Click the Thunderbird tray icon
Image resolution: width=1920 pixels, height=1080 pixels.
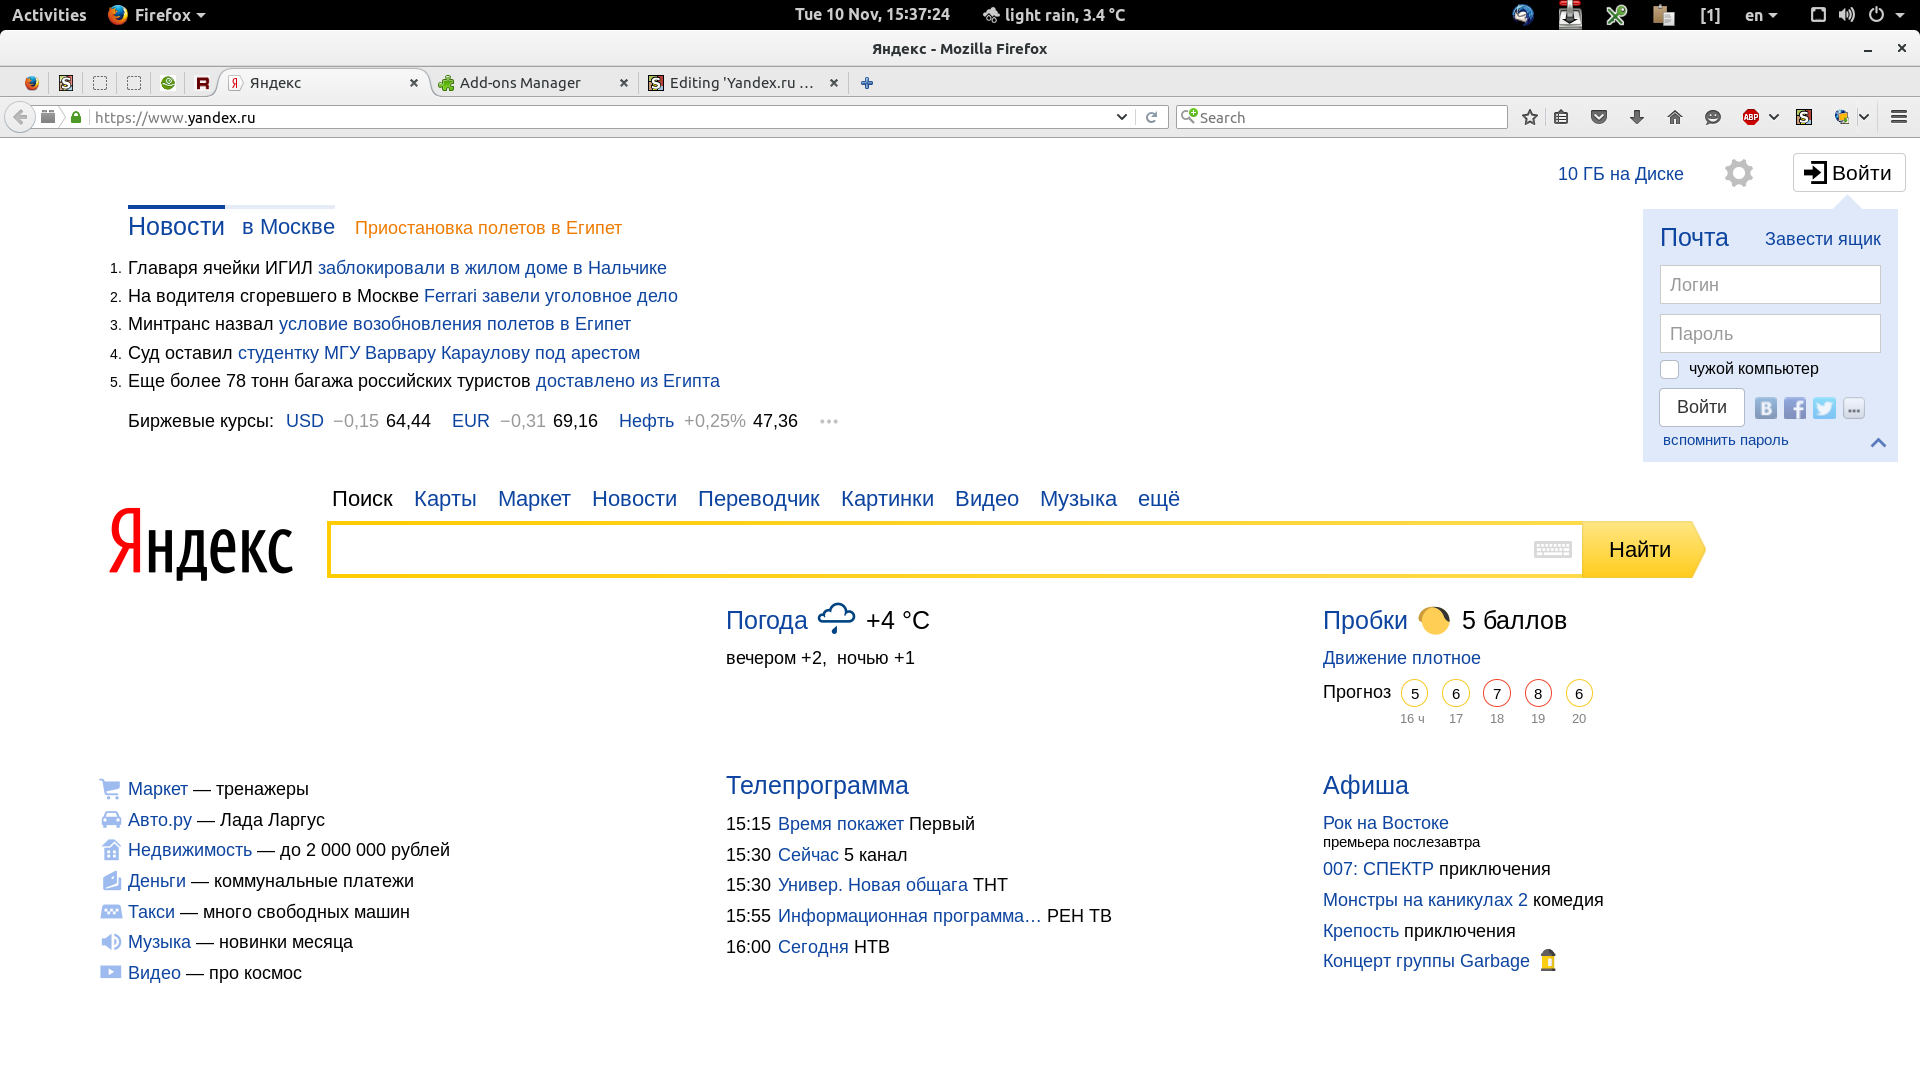1523,15
